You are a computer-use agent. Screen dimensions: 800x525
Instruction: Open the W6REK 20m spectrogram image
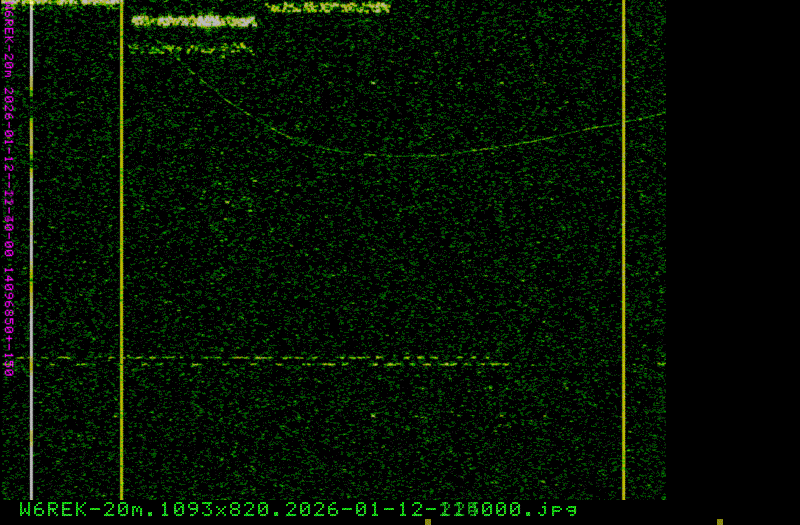[x=333, y=250]
